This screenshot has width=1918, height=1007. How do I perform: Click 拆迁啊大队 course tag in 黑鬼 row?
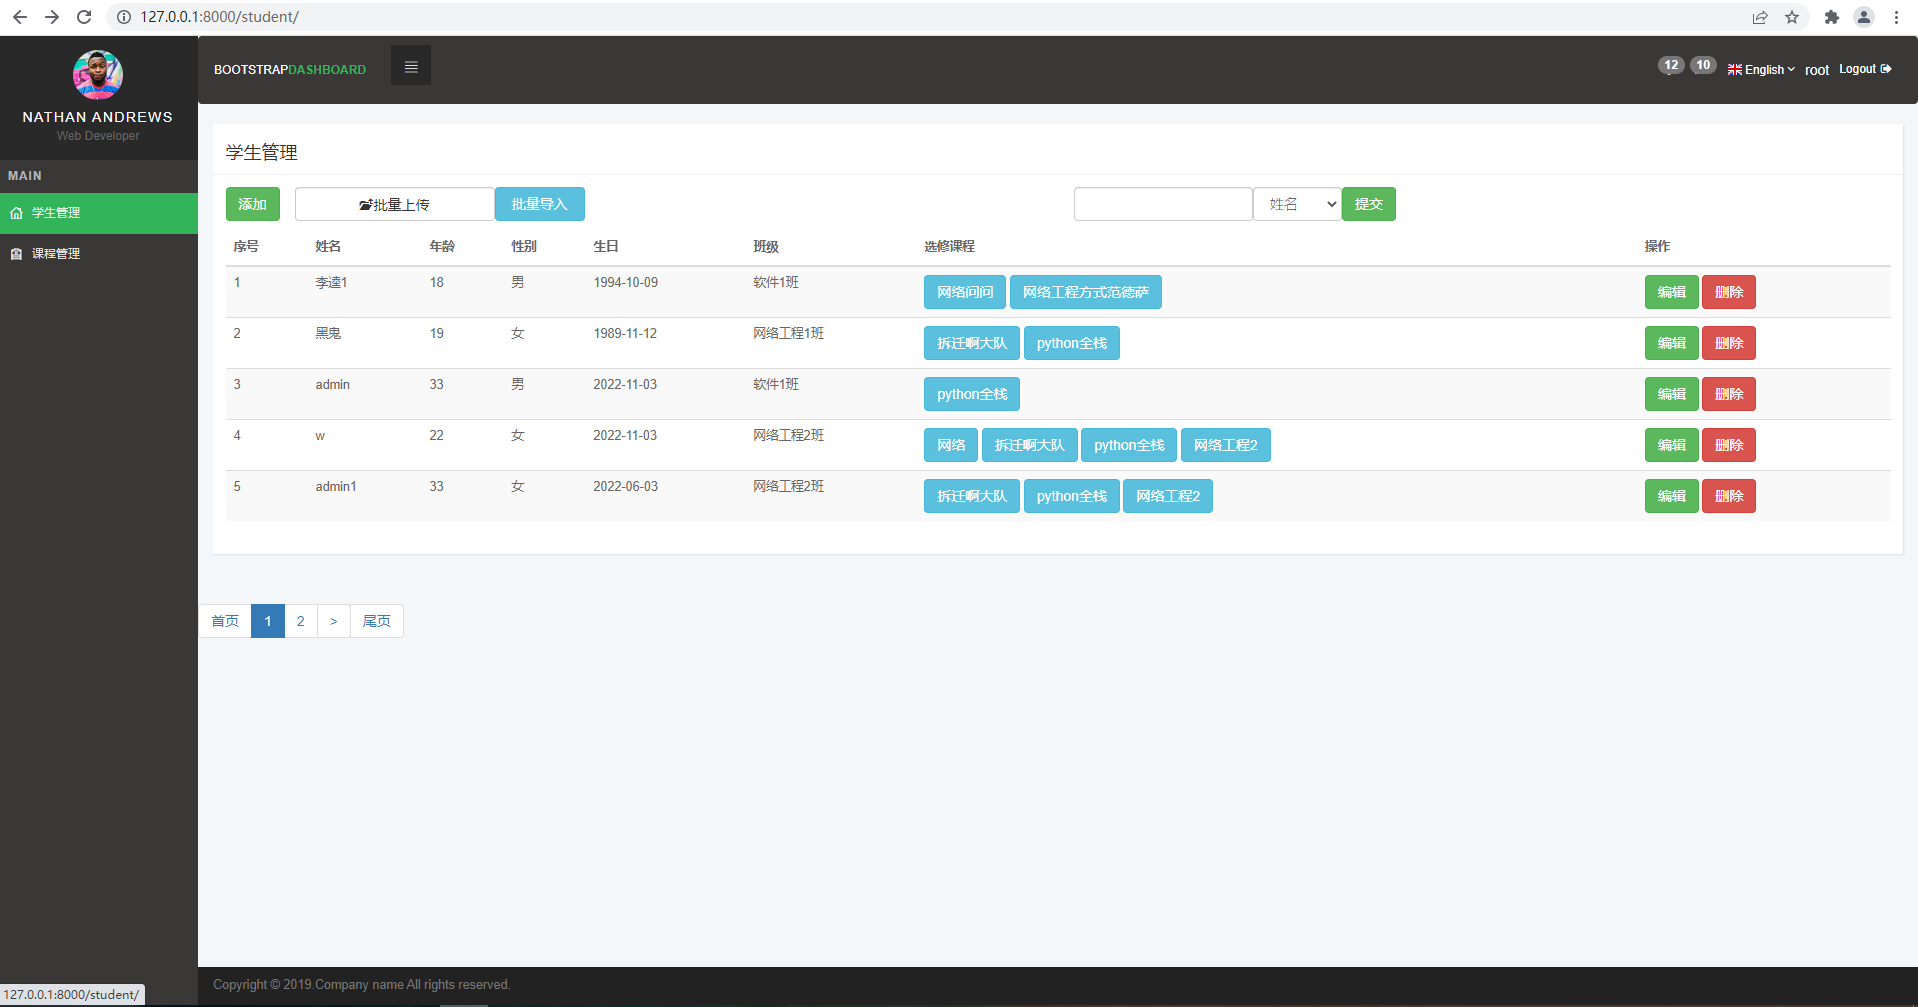[x=972, y=343]
